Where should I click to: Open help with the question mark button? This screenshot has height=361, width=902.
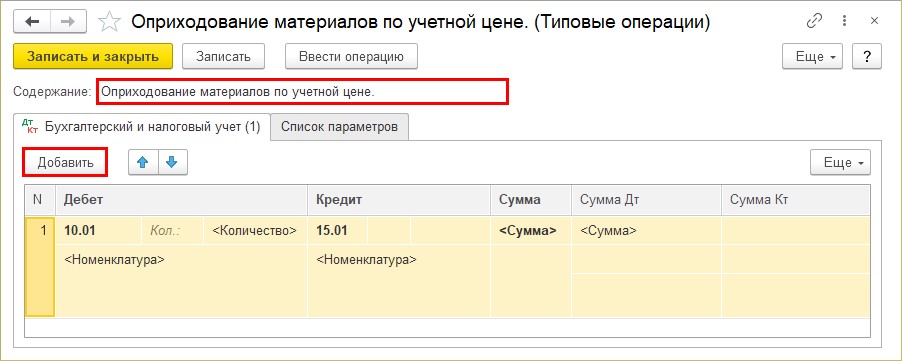(x=866, y=57)
